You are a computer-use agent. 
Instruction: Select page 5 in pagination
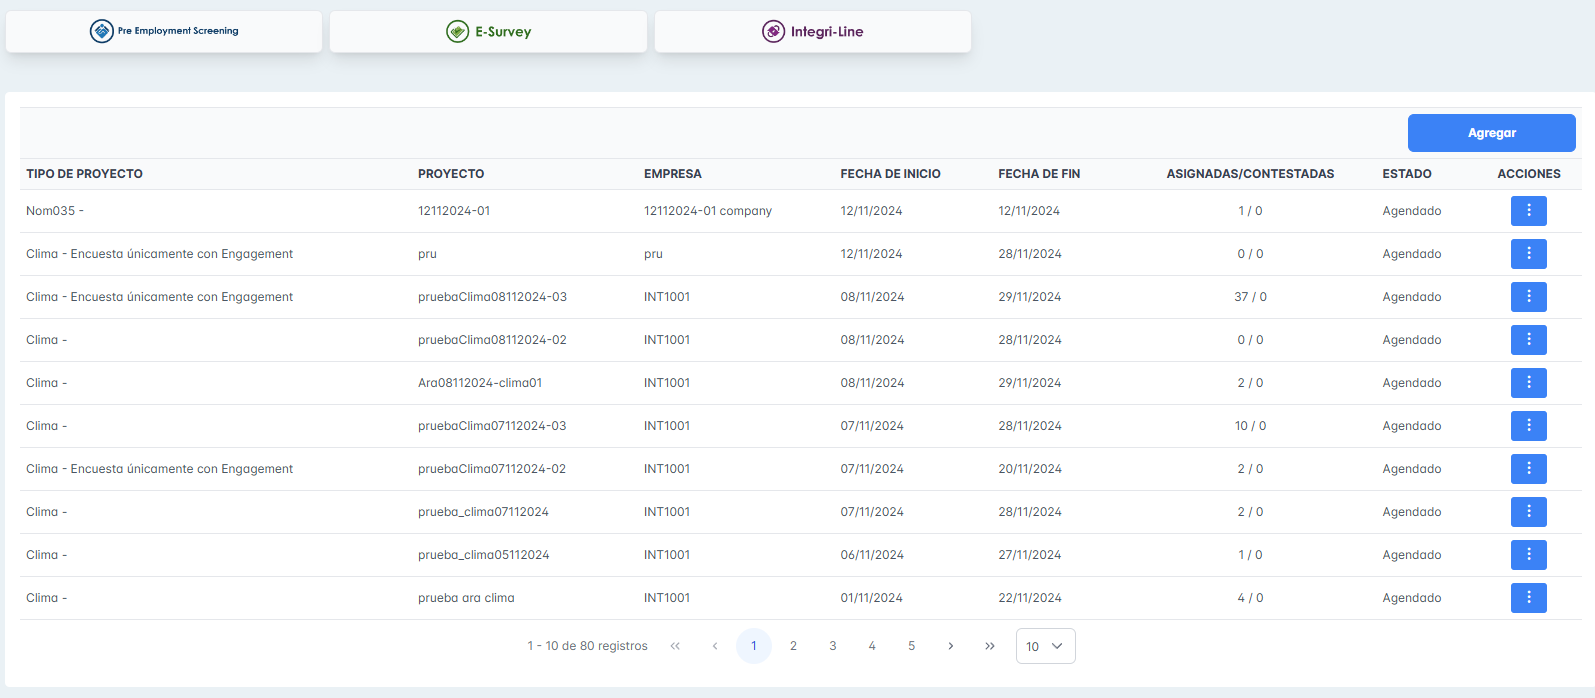[911, 646]
